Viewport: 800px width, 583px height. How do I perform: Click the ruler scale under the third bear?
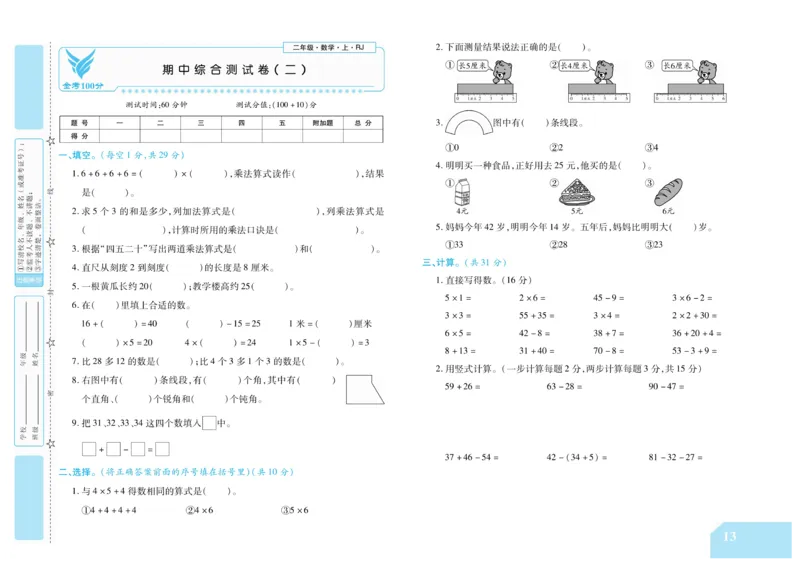tap(690, 96)
